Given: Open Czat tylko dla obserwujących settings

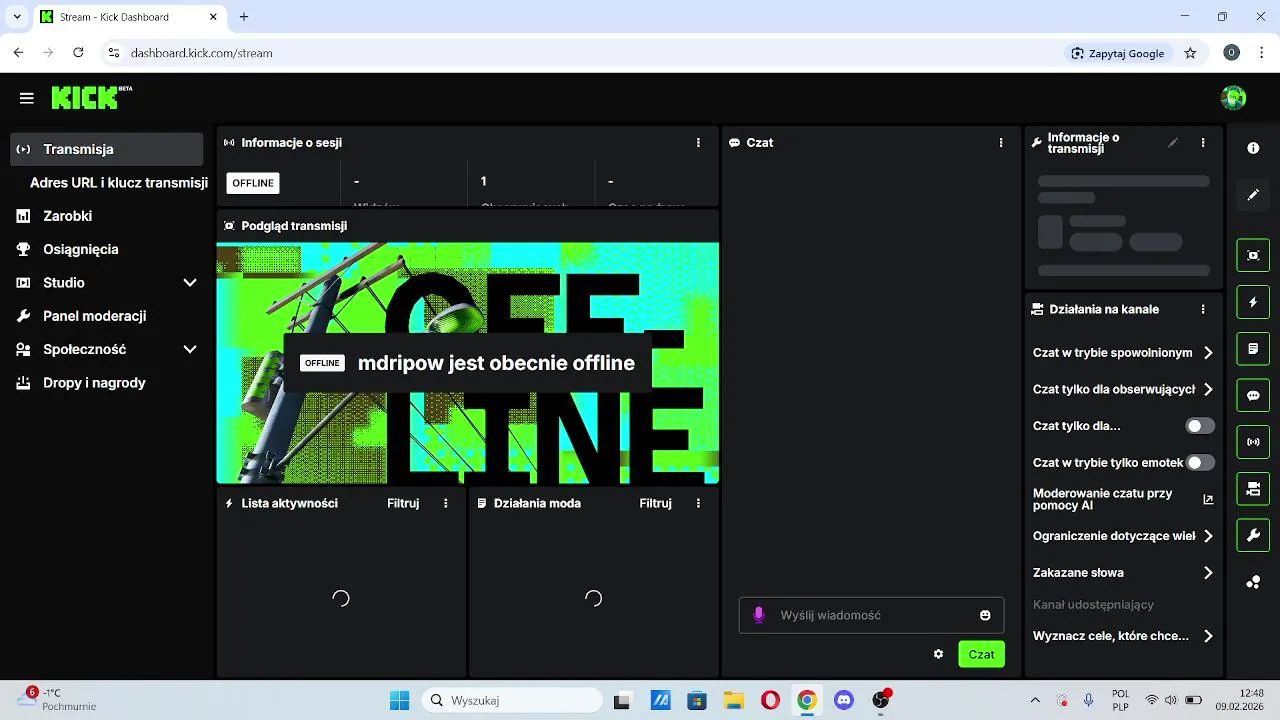Looking at the screenshot, I should pos(1123,389).
